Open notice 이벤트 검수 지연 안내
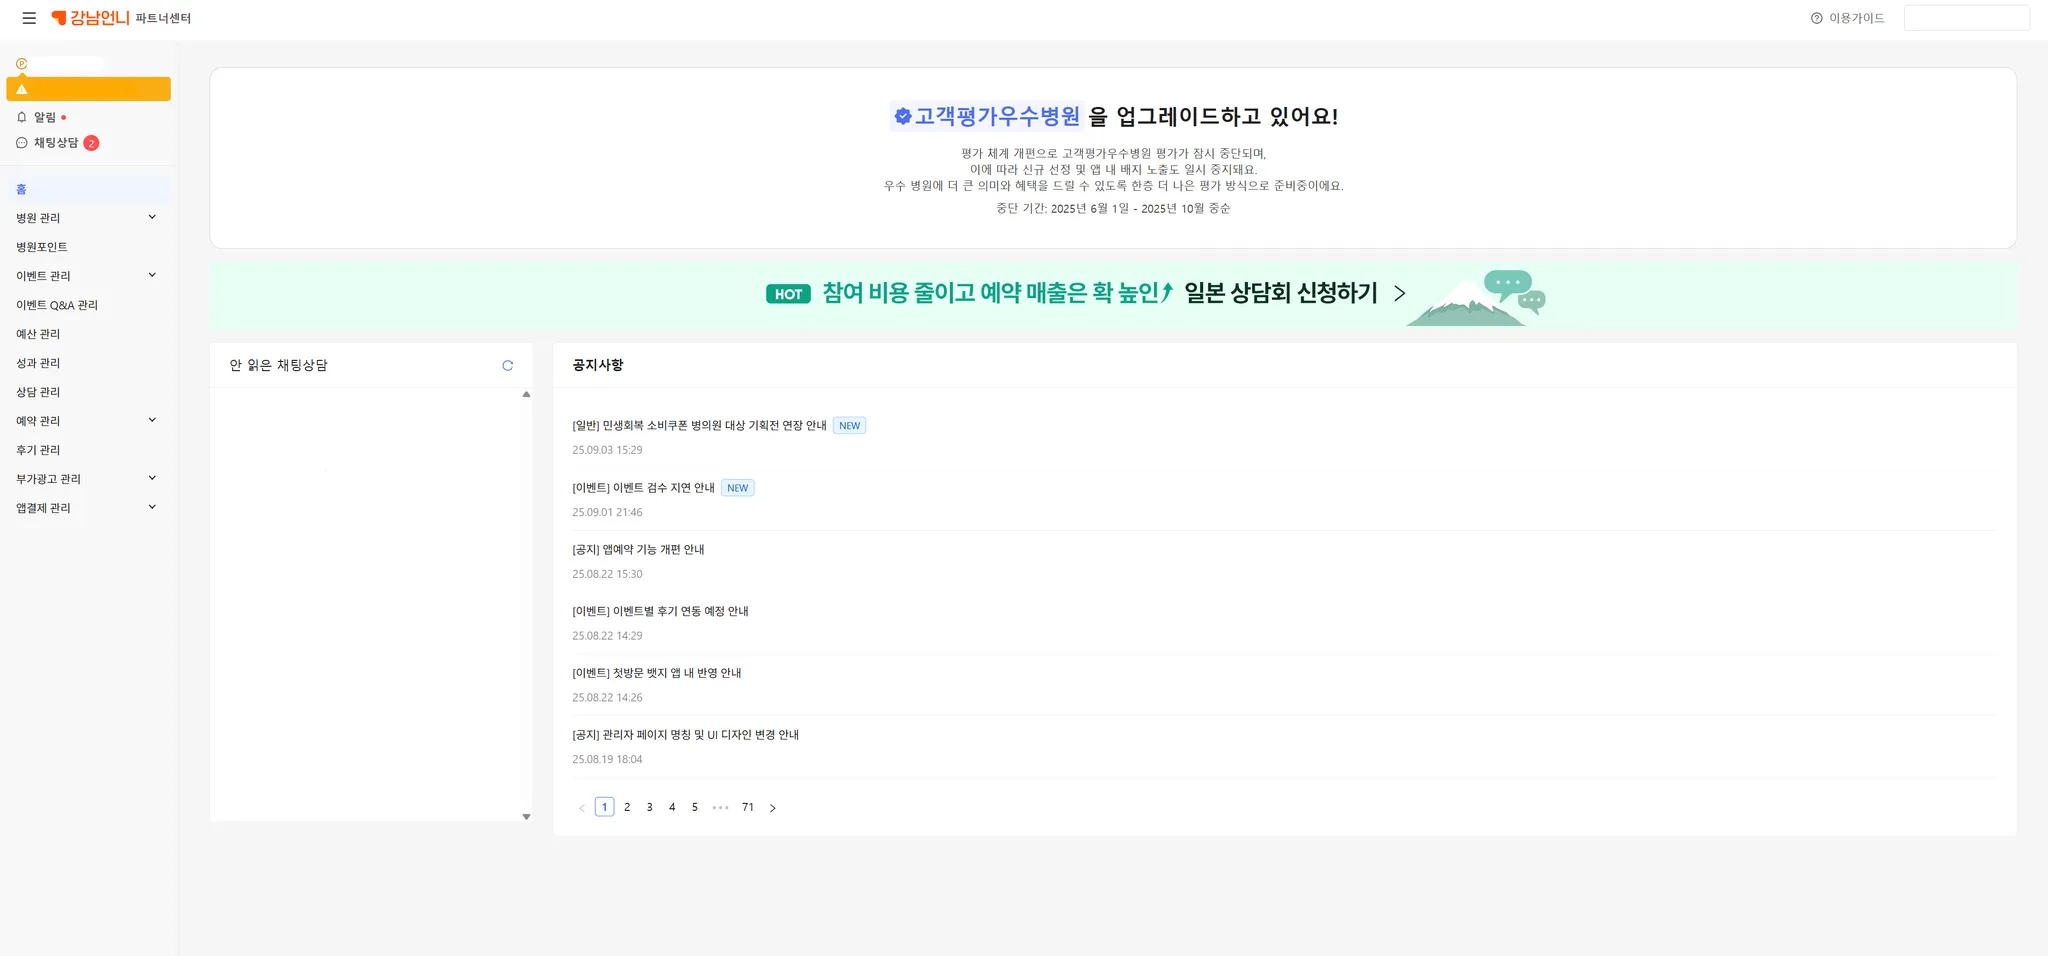2048x956 pixels. coord(643,488)
